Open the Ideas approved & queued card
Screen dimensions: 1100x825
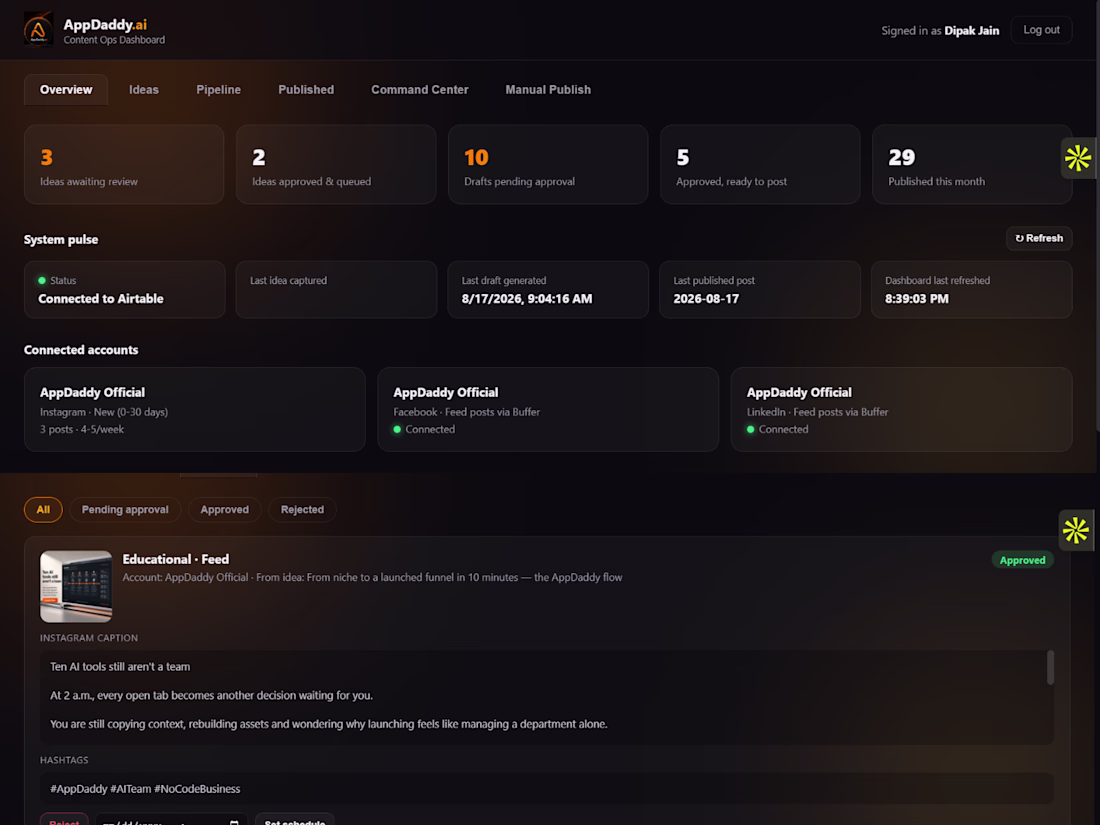point(336,165)
